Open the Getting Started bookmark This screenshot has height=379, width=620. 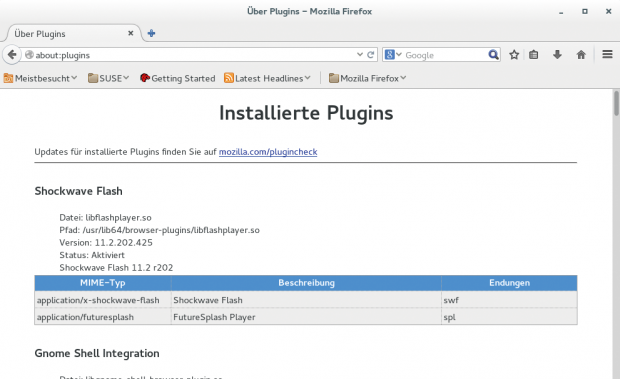178,78
